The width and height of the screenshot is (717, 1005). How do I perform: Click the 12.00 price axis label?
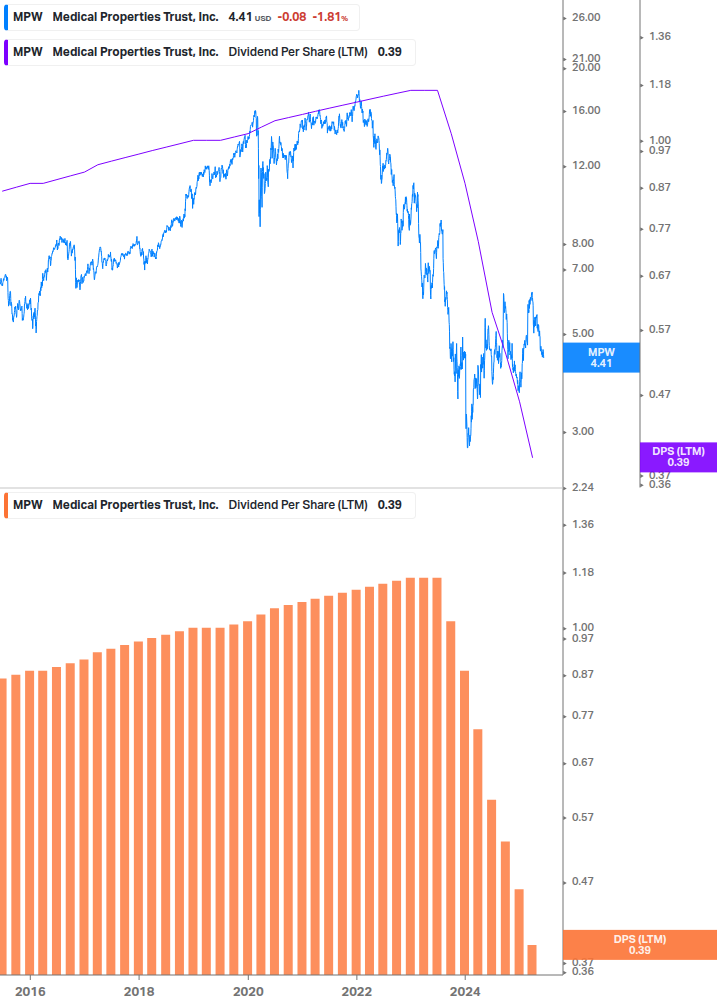[x=586, y=165]
